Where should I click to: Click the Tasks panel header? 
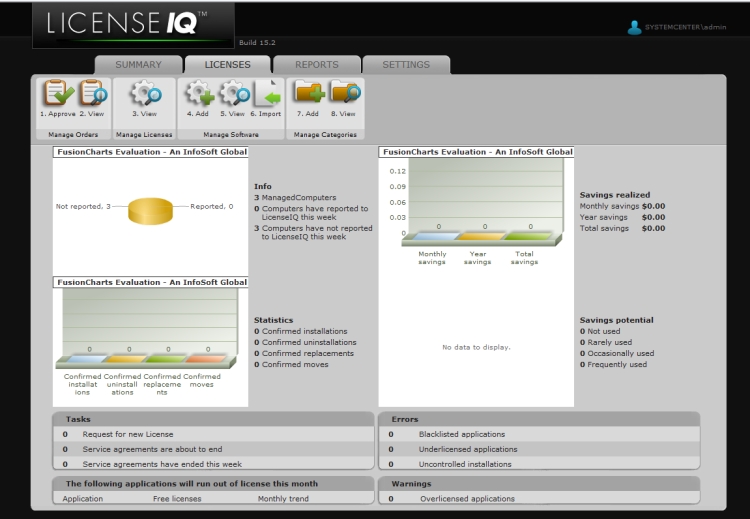(213, 419)
